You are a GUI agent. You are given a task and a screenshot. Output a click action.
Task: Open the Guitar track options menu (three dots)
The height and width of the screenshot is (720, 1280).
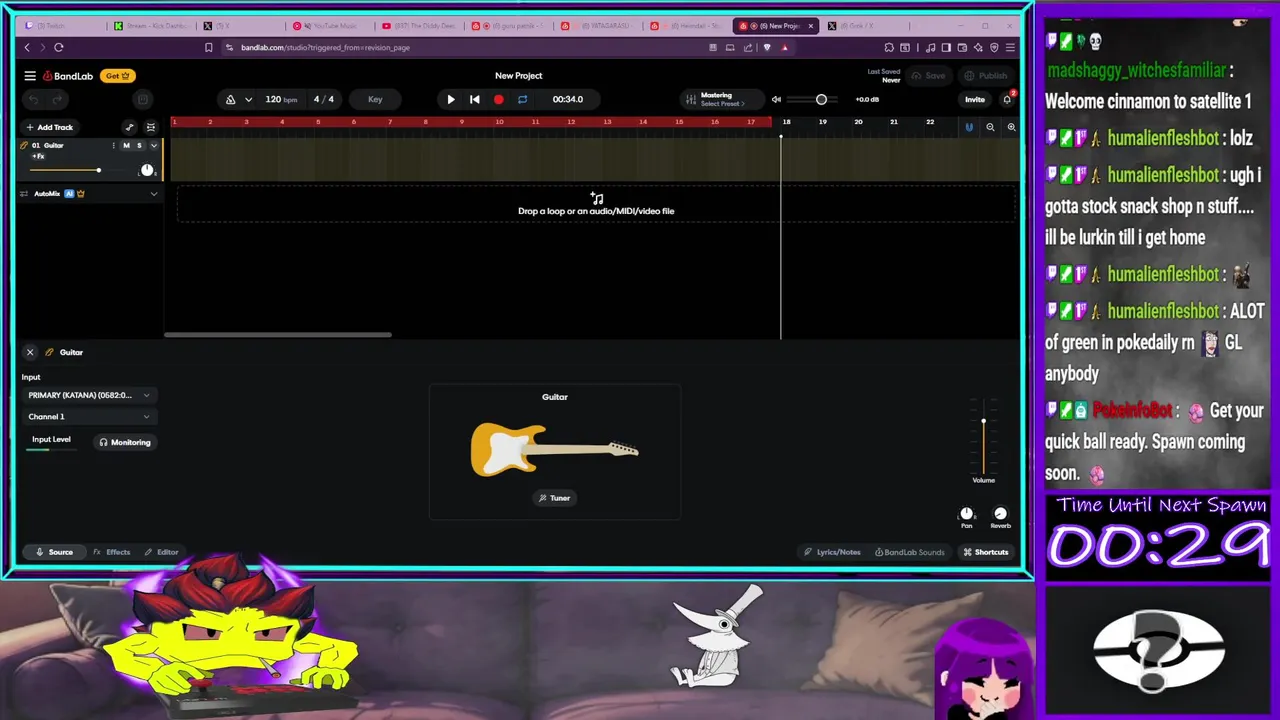pos(113,146)
